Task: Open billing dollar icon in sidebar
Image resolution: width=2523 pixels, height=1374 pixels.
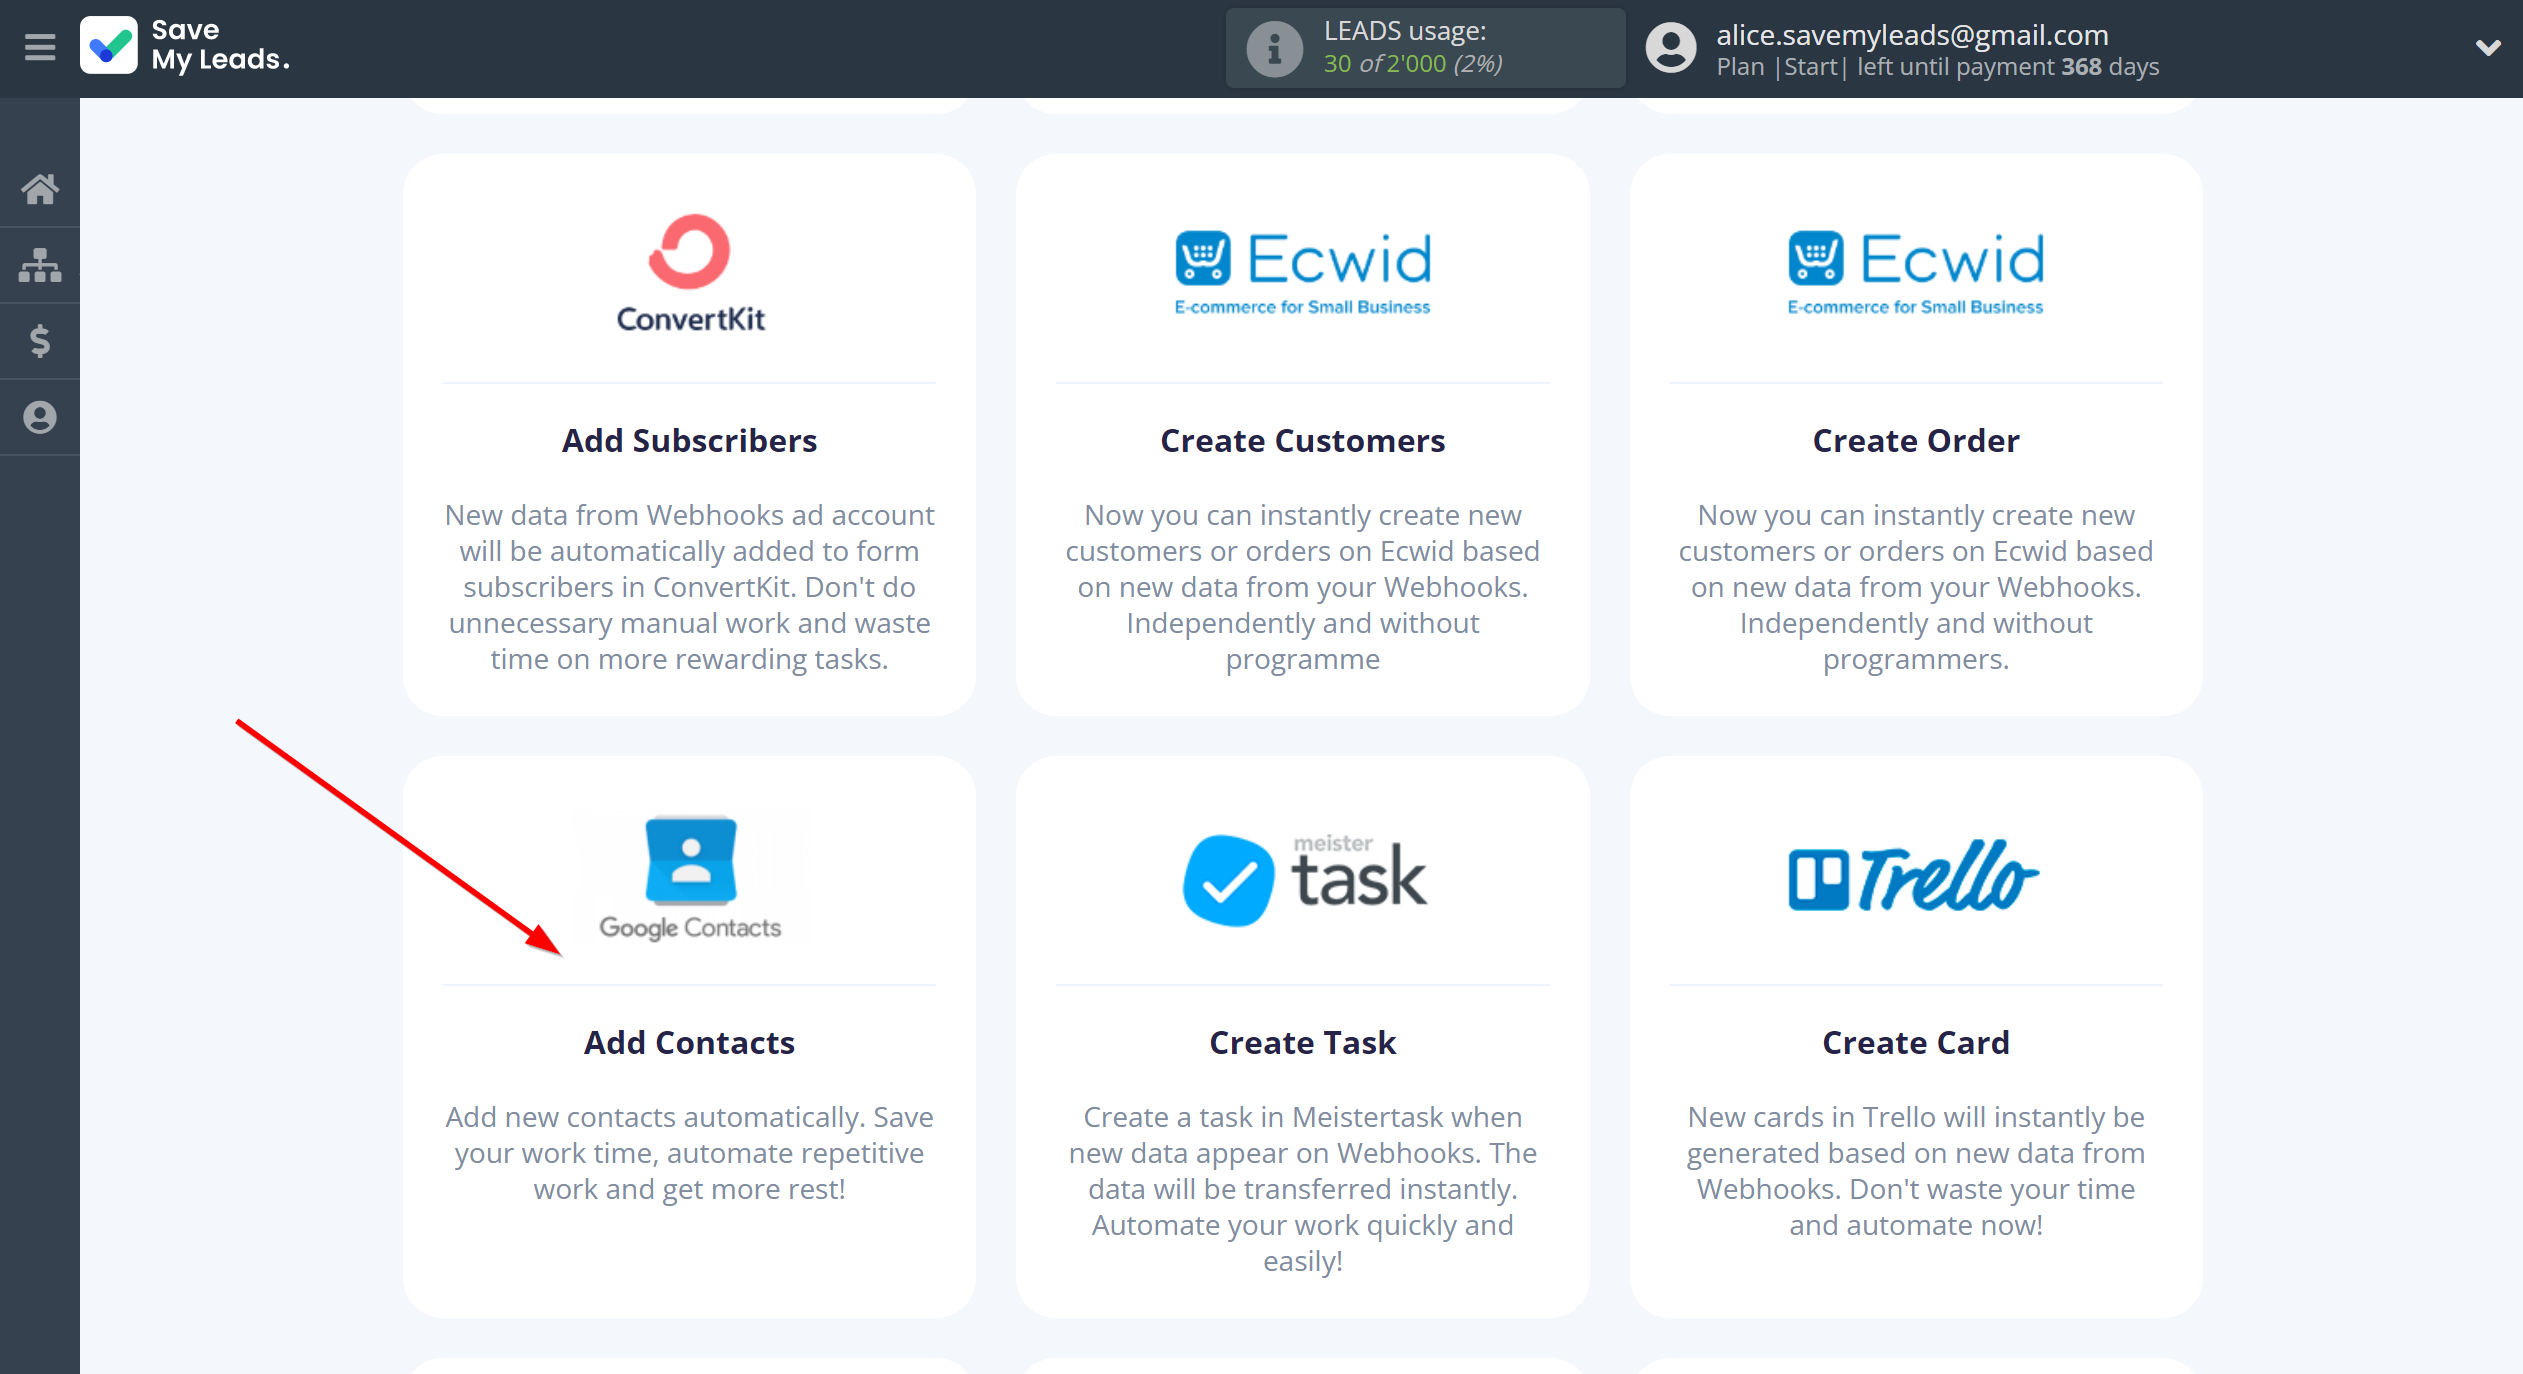Action: point(40,341)
